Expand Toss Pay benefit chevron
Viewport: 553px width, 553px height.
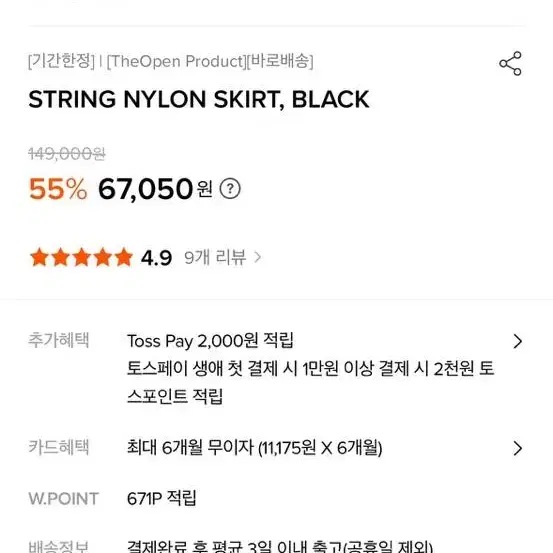click(517, 341)
